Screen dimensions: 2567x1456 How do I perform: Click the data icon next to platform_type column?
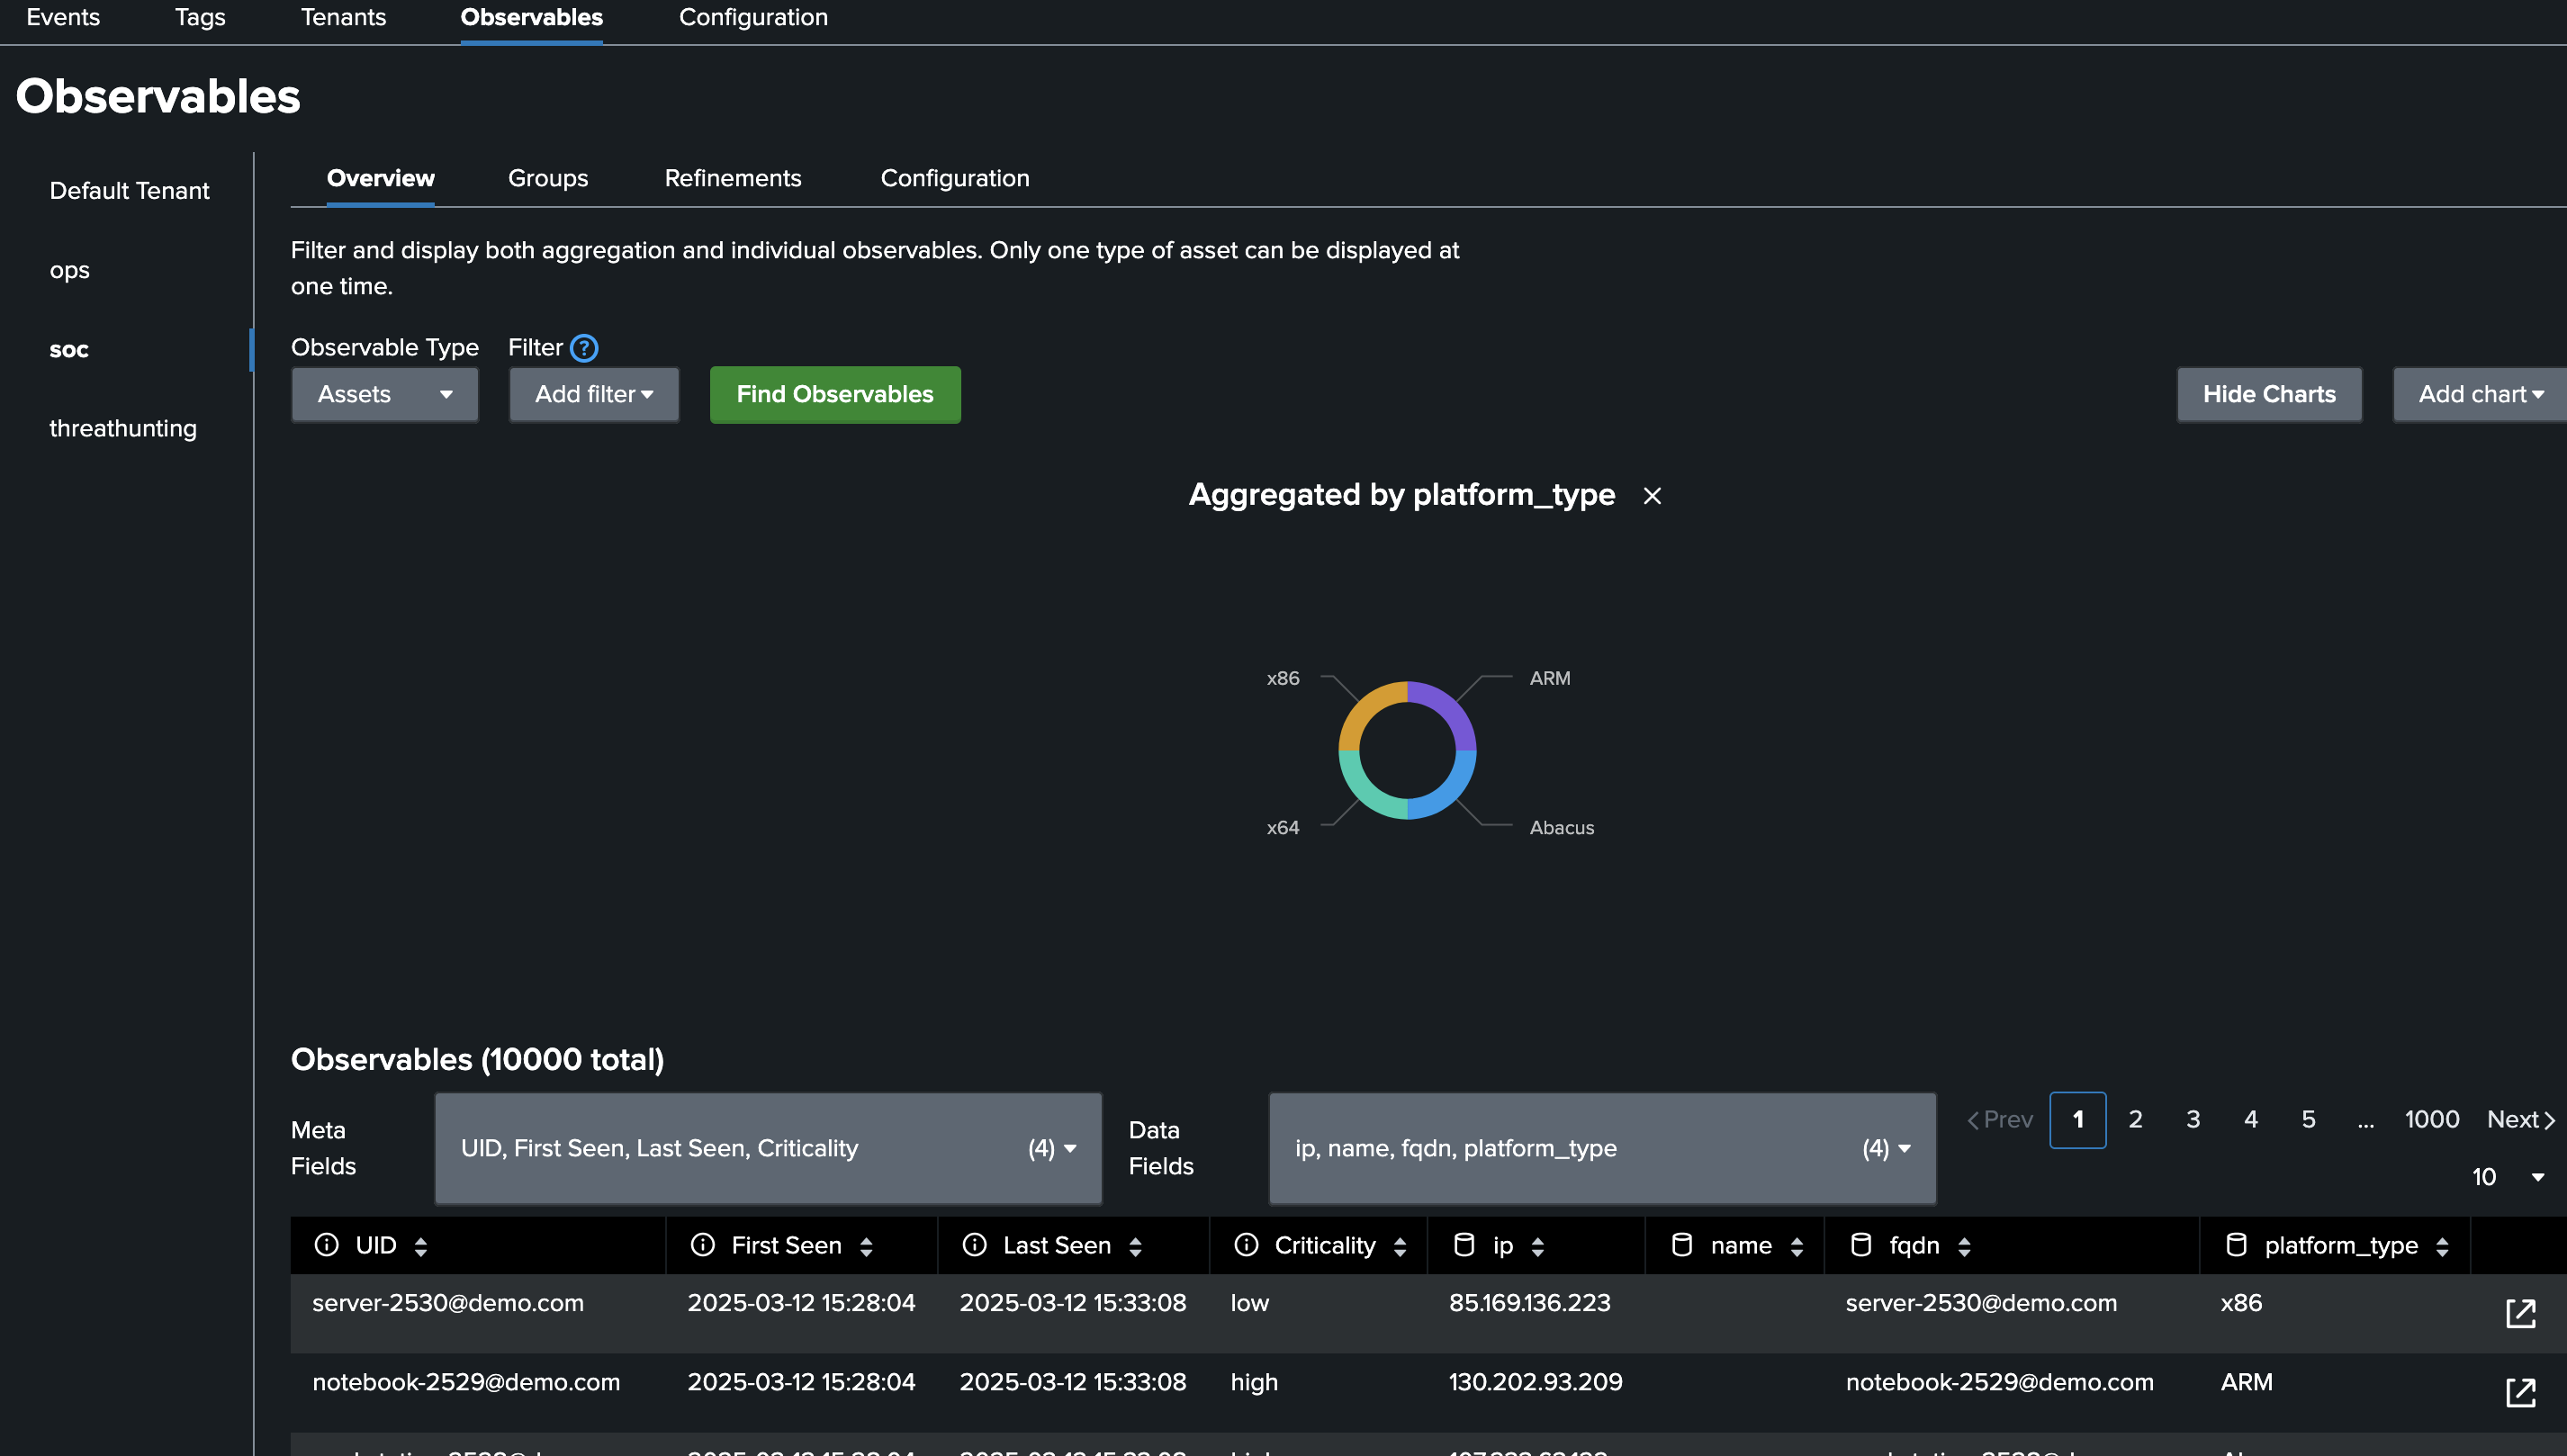click(2236, 1245)
